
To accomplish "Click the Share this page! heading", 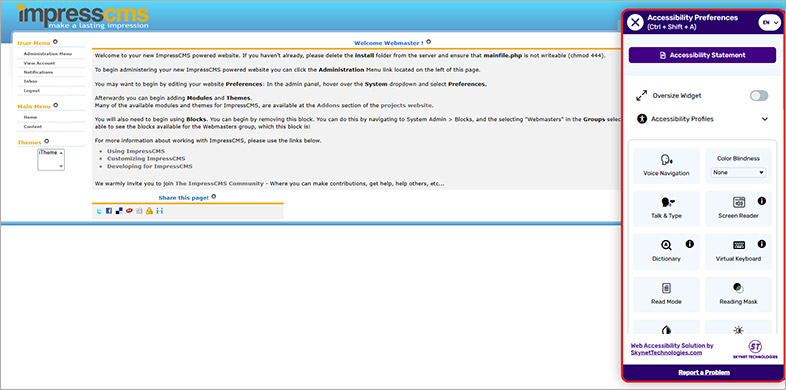I will 183,198.
